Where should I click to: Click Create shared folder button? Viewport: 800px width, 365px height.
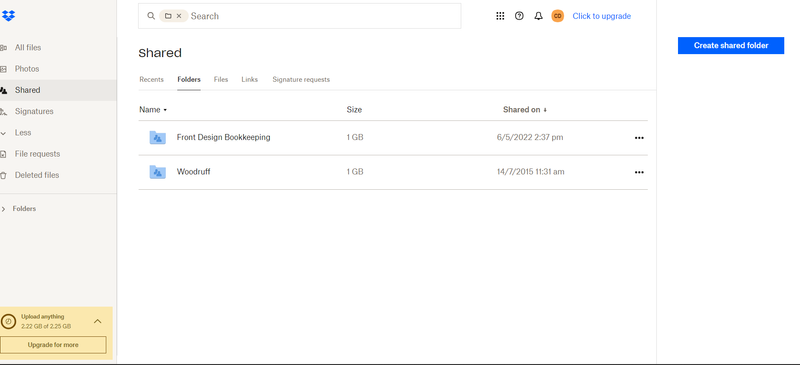tap(731, 45)
